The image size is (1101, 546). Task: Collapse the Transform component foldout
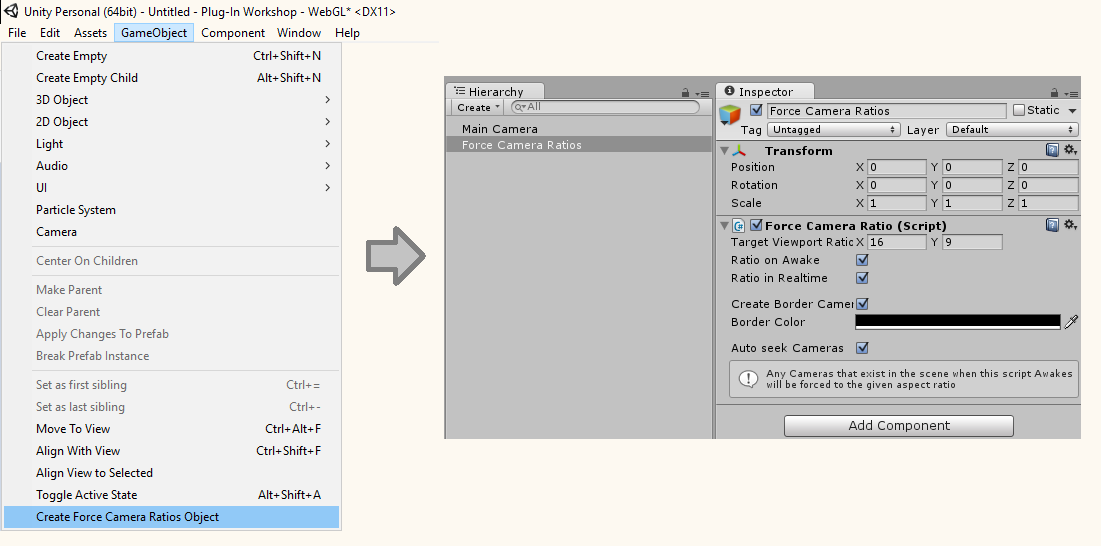point(725,151)
